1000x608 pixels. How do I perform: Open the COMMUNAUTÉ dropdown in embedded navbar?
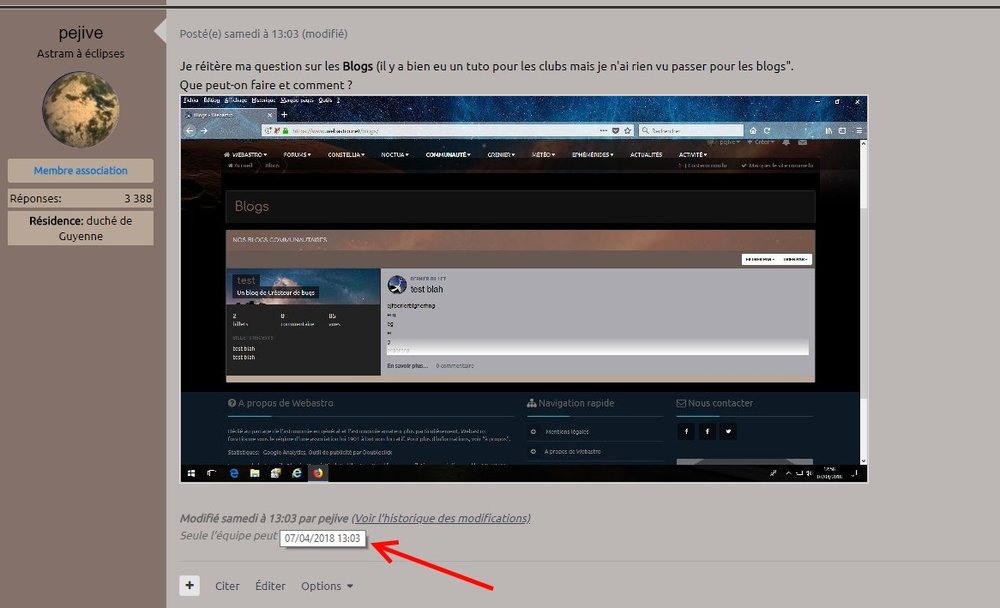pyautogui.click(x=448, y=154)
